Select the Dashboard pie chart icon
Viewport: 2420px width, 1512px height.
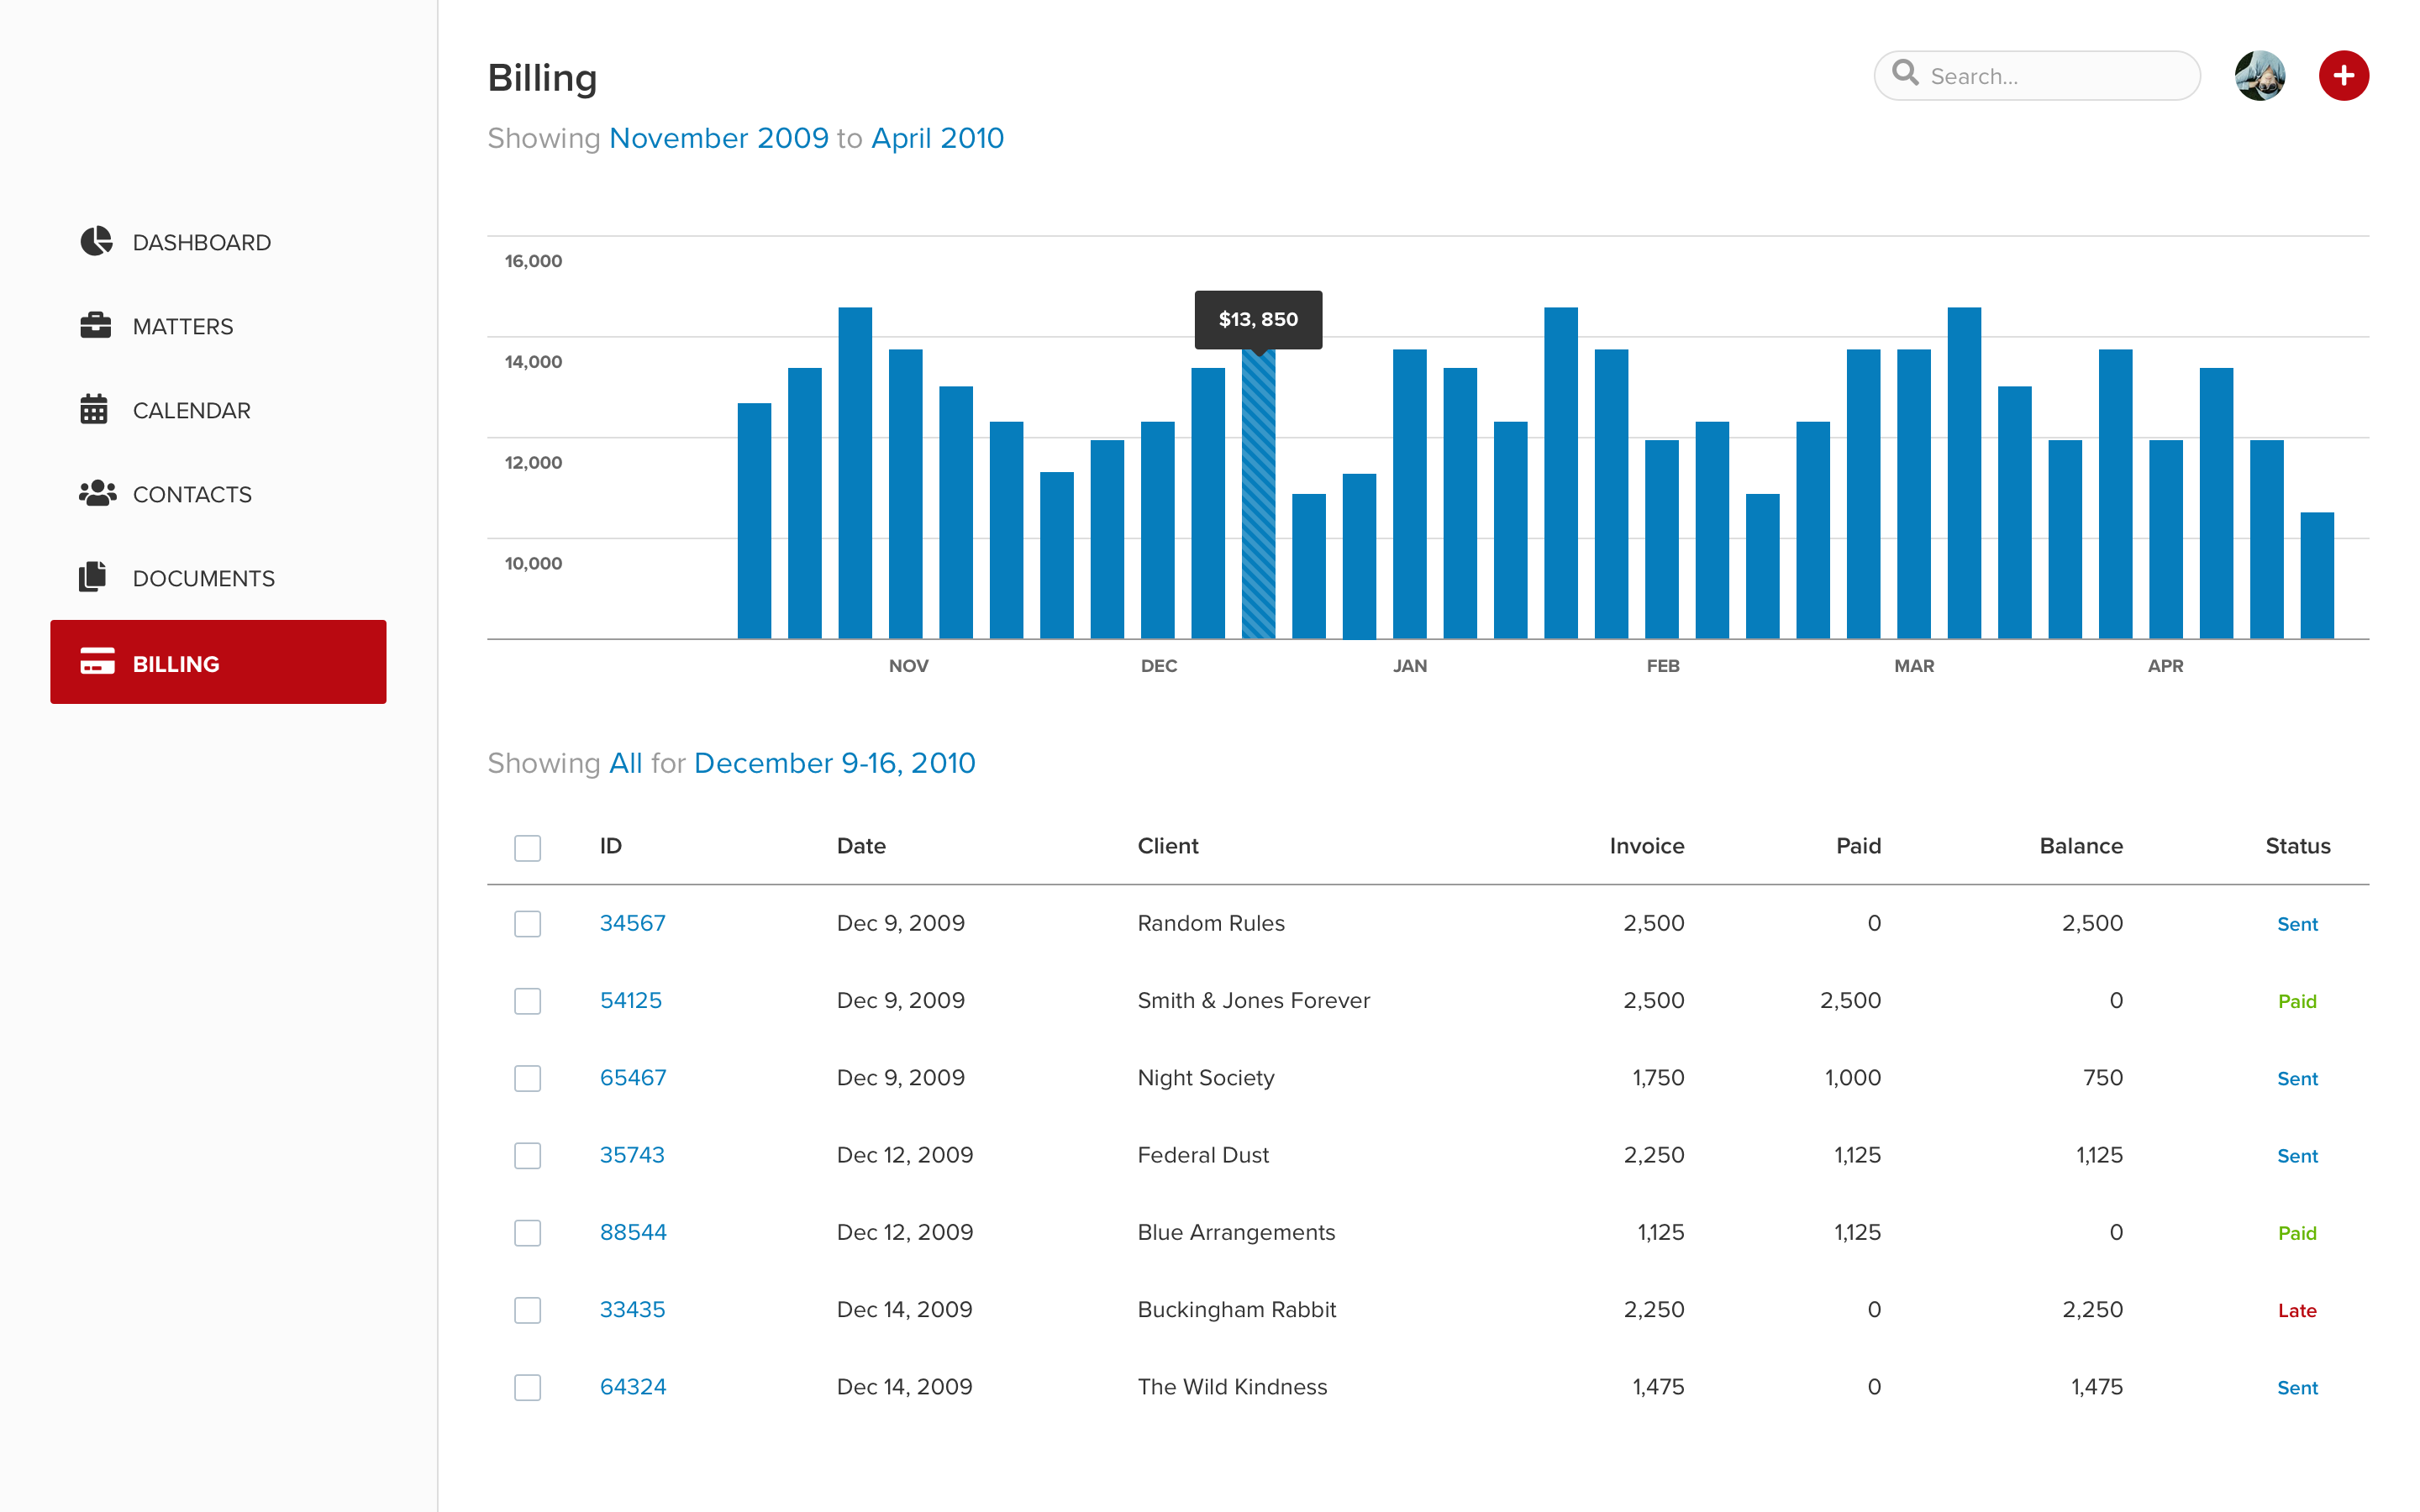tap(95, 241)
